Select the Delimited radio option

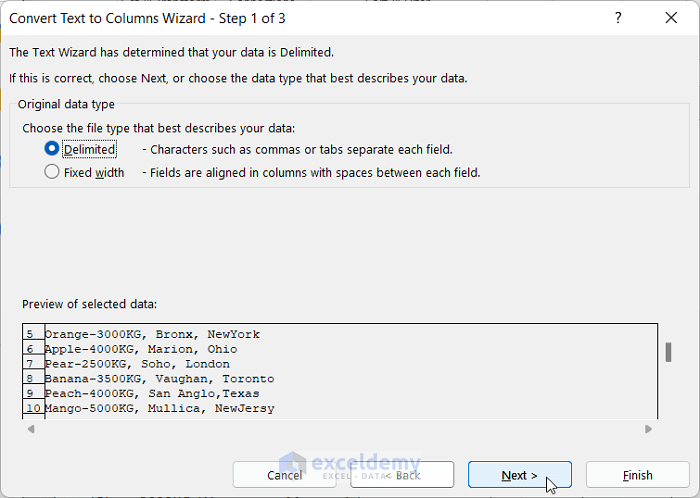coord(53,149)
